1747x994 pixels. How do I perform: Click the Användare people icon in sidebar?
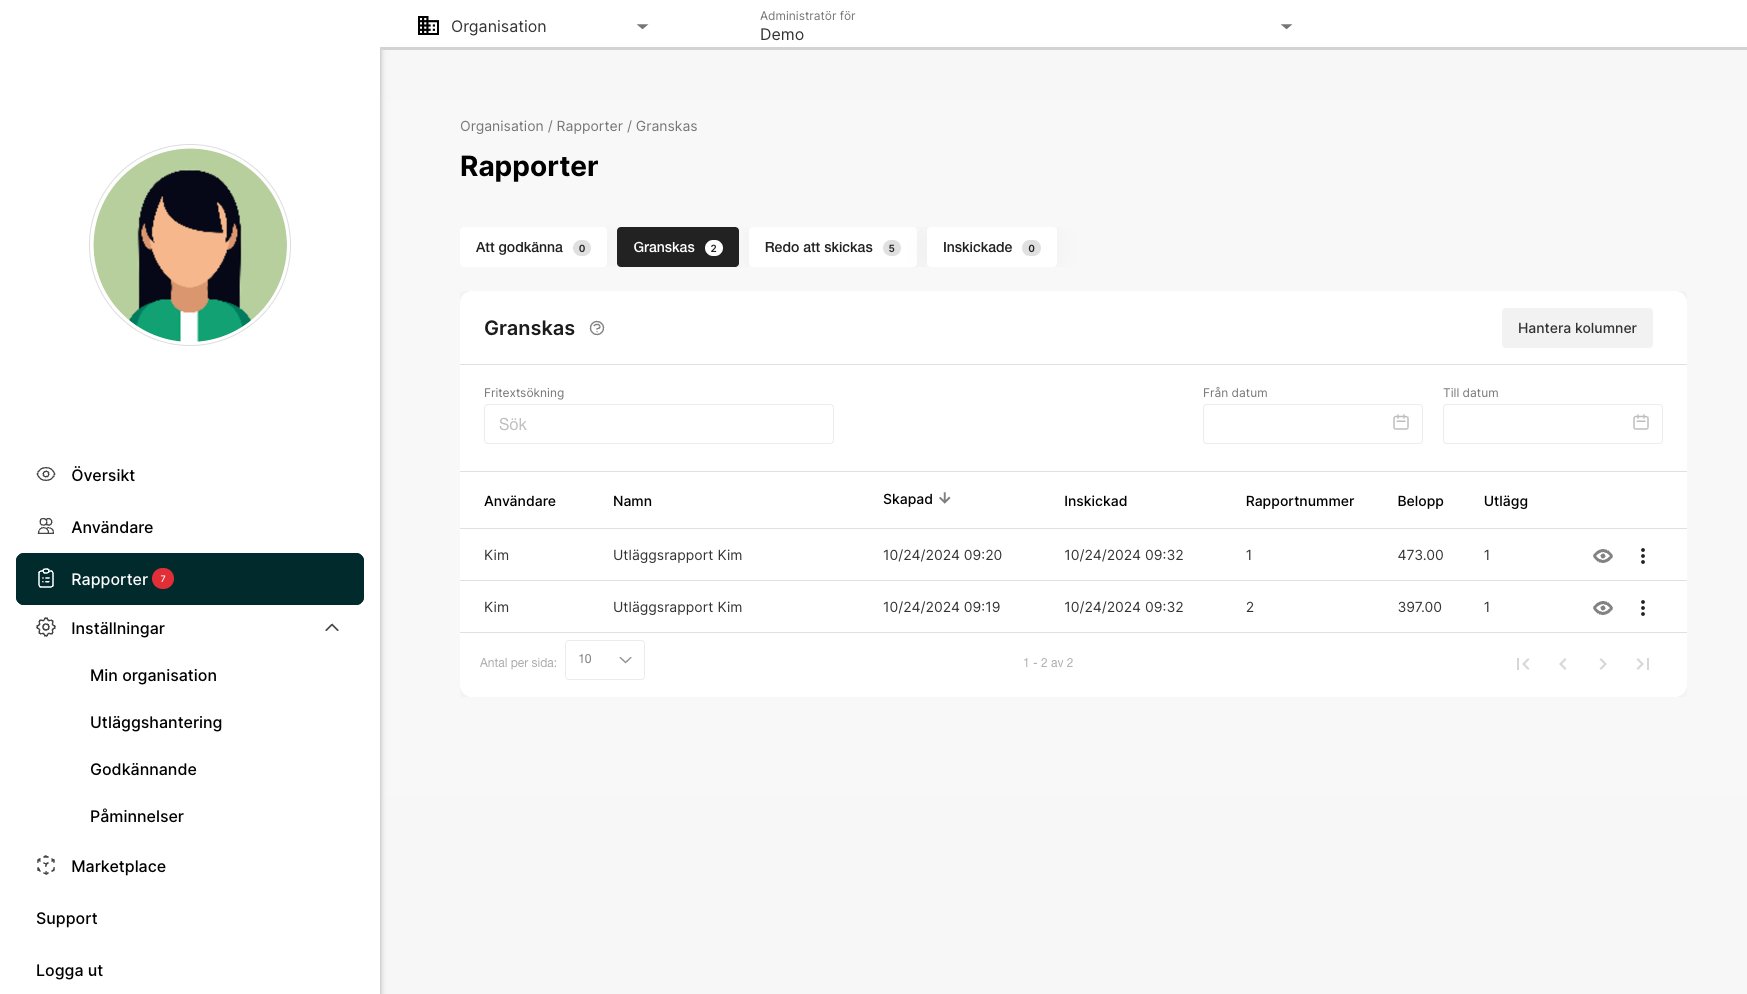pos(46,526)
